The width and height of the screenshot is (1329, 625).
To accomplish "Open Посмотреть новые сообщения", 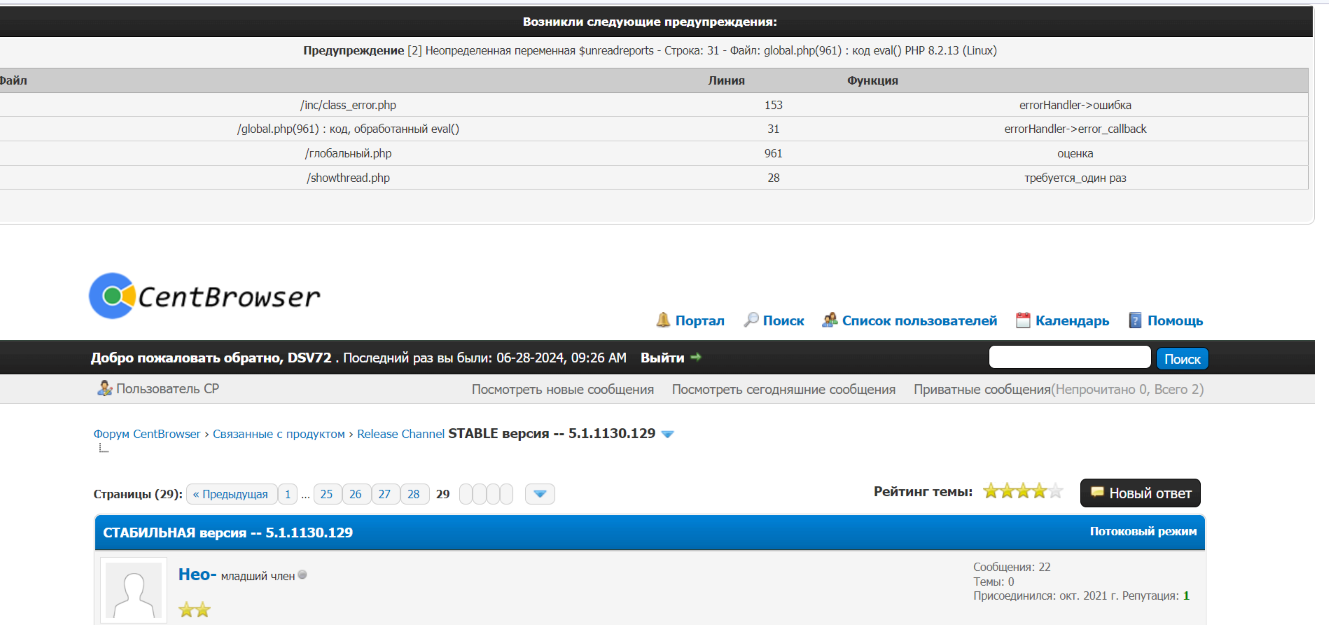I will point(563,389).
